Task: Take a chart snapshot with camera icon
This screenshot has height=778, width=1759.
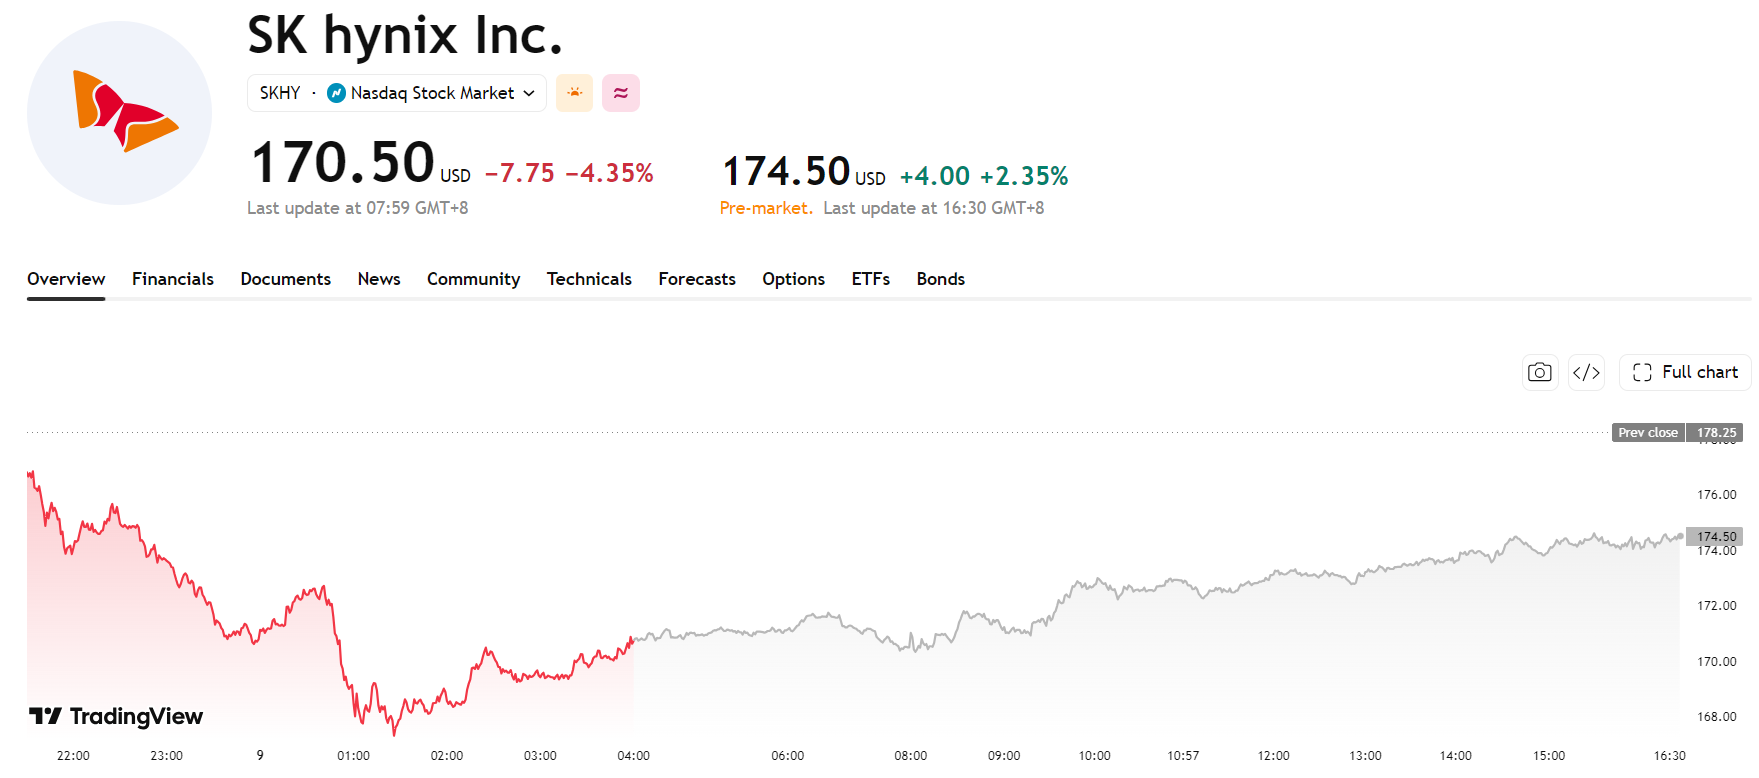Action: tap(1540, 372)
